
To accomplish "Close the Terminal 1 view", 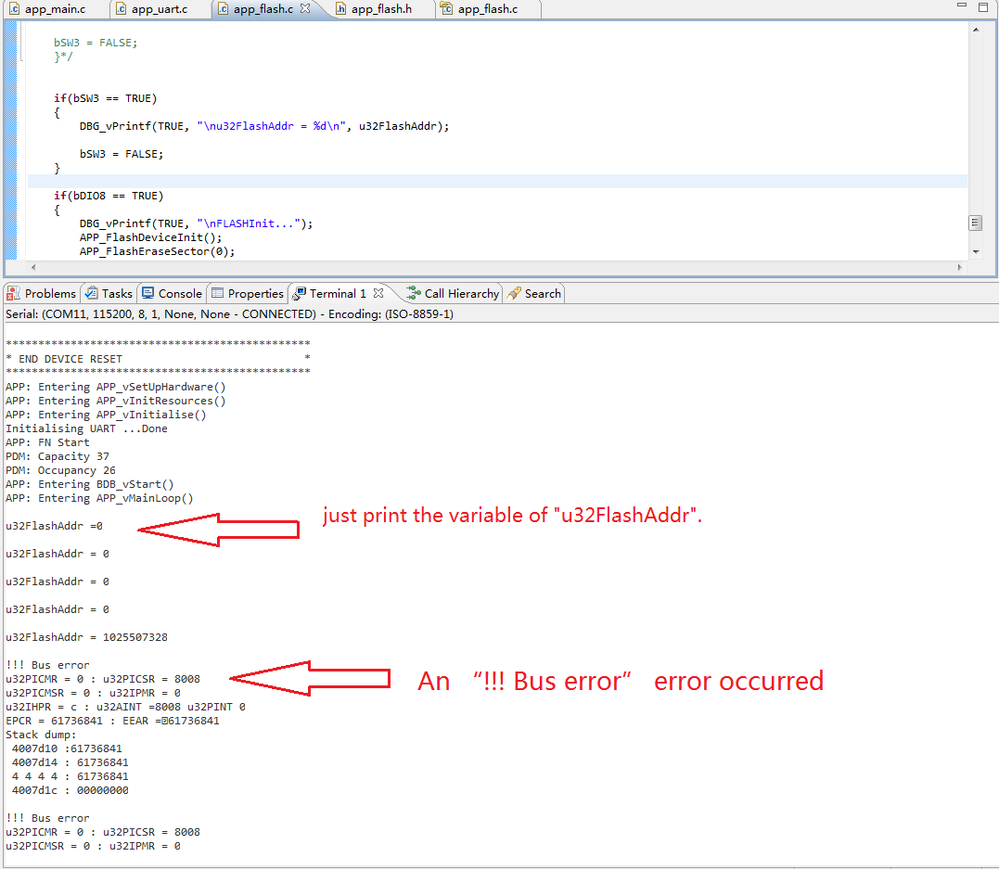I will pyautogui.click(x=378, y=293).
